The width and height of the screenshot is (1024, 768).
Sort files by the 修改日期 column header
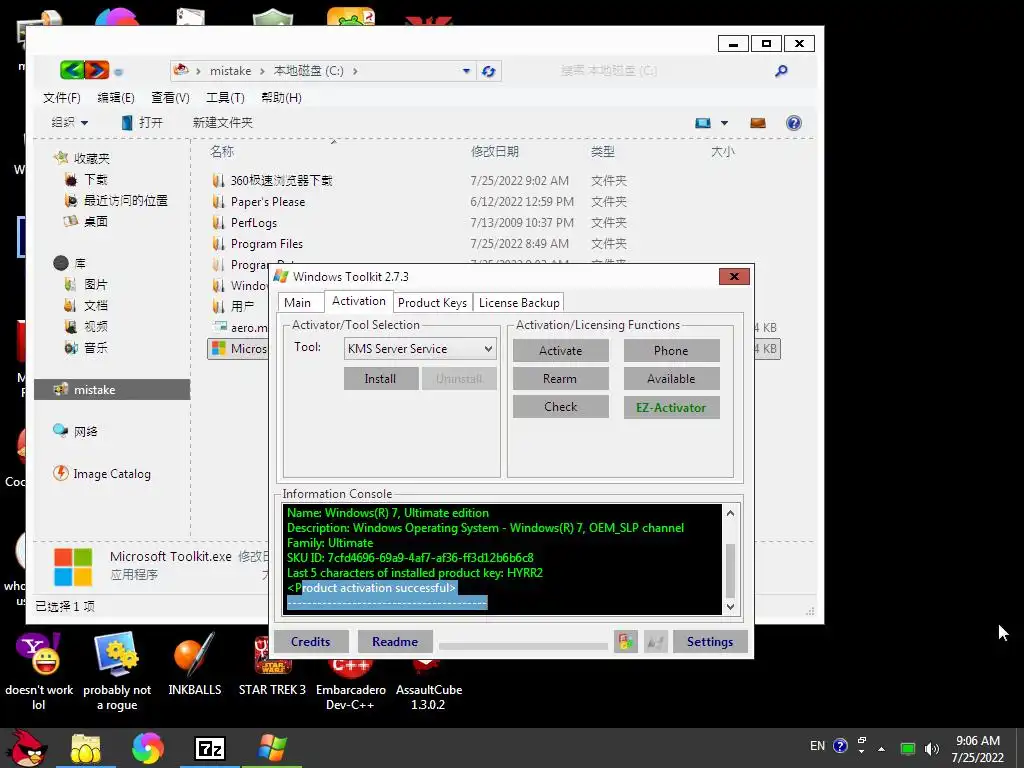tap(494, 152)
